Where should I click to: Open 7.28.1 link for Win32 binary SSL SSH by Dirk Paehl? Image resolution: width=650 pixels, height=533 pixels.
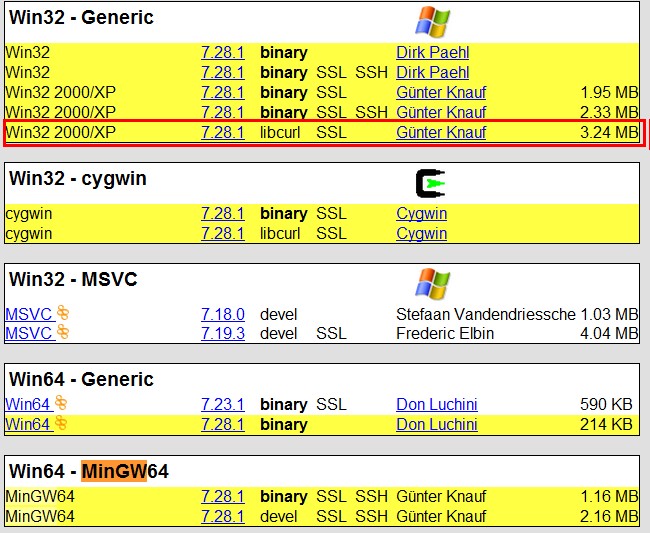click(x=223, y=73)
